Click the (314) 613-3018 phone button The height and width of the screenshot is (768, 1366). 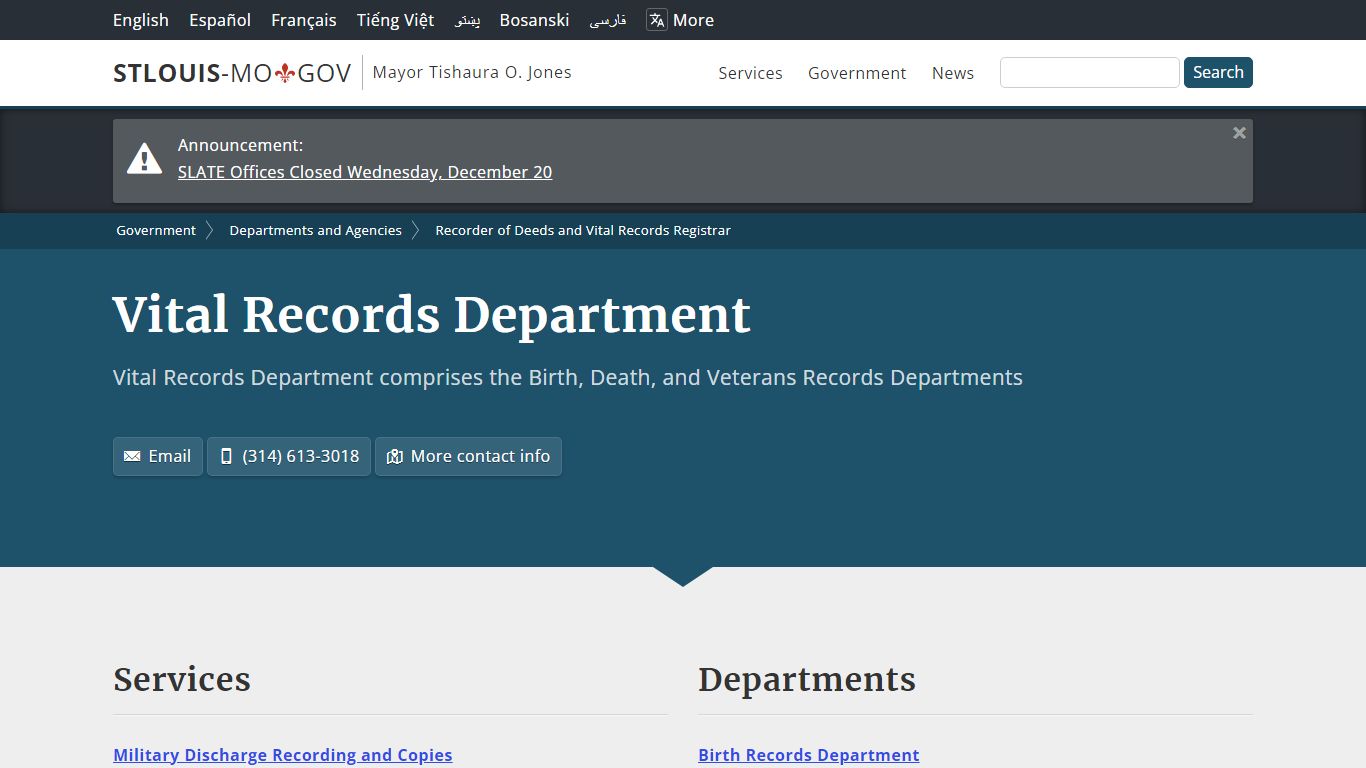(289, 456)
